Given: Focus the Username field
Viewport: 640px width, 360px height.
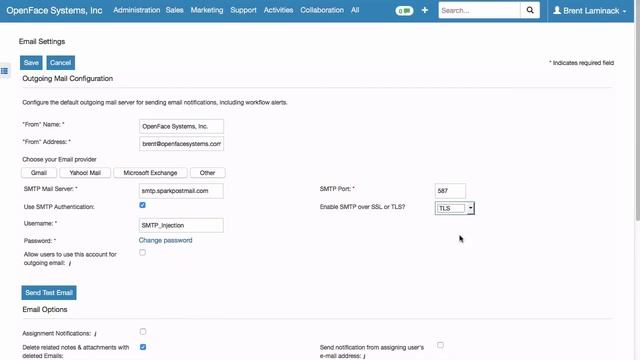Looking at the screenshot, I should 181,225.
